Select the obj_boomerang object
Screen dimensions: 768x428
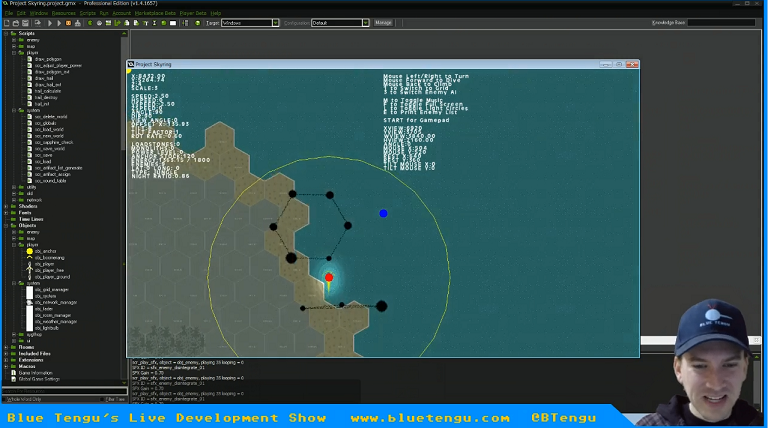(49, 258)
